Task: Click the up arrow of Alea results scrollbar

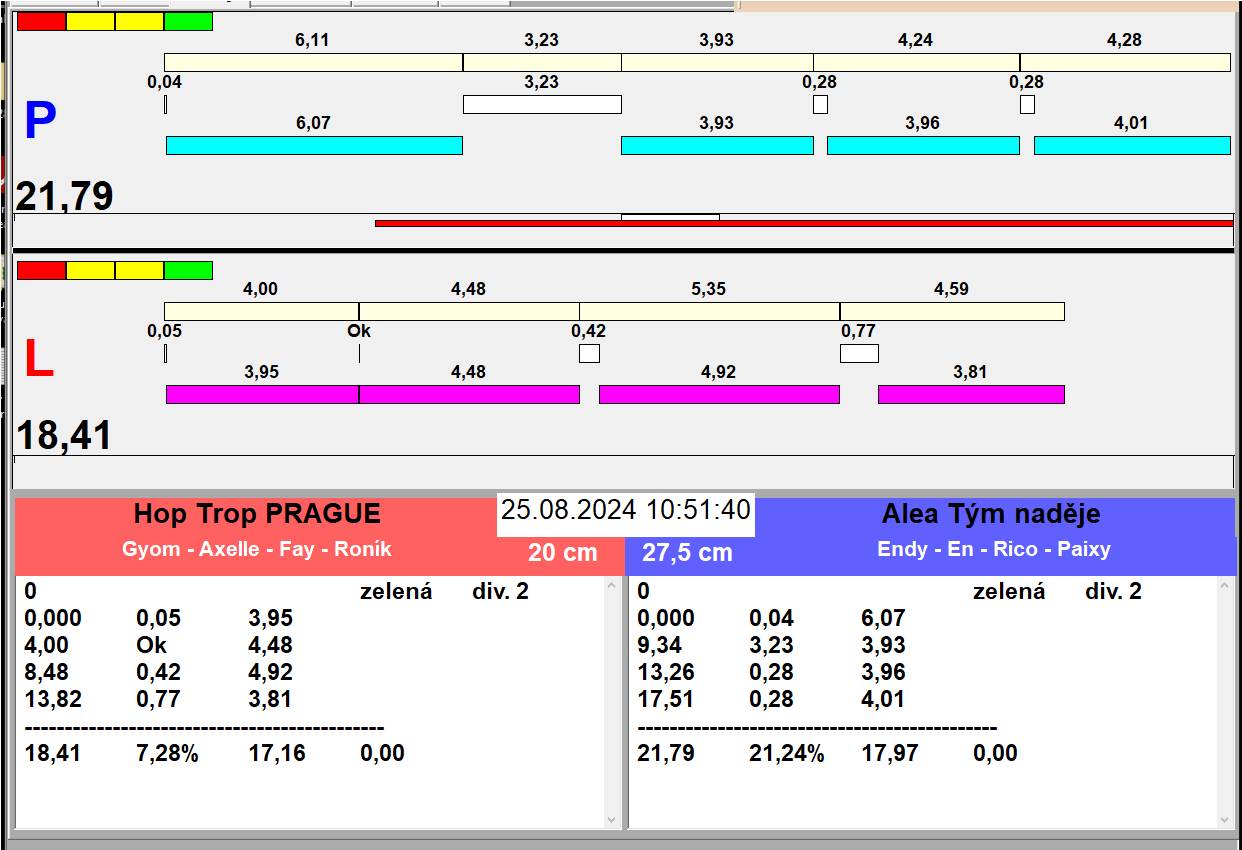Action: (1225, 587)
